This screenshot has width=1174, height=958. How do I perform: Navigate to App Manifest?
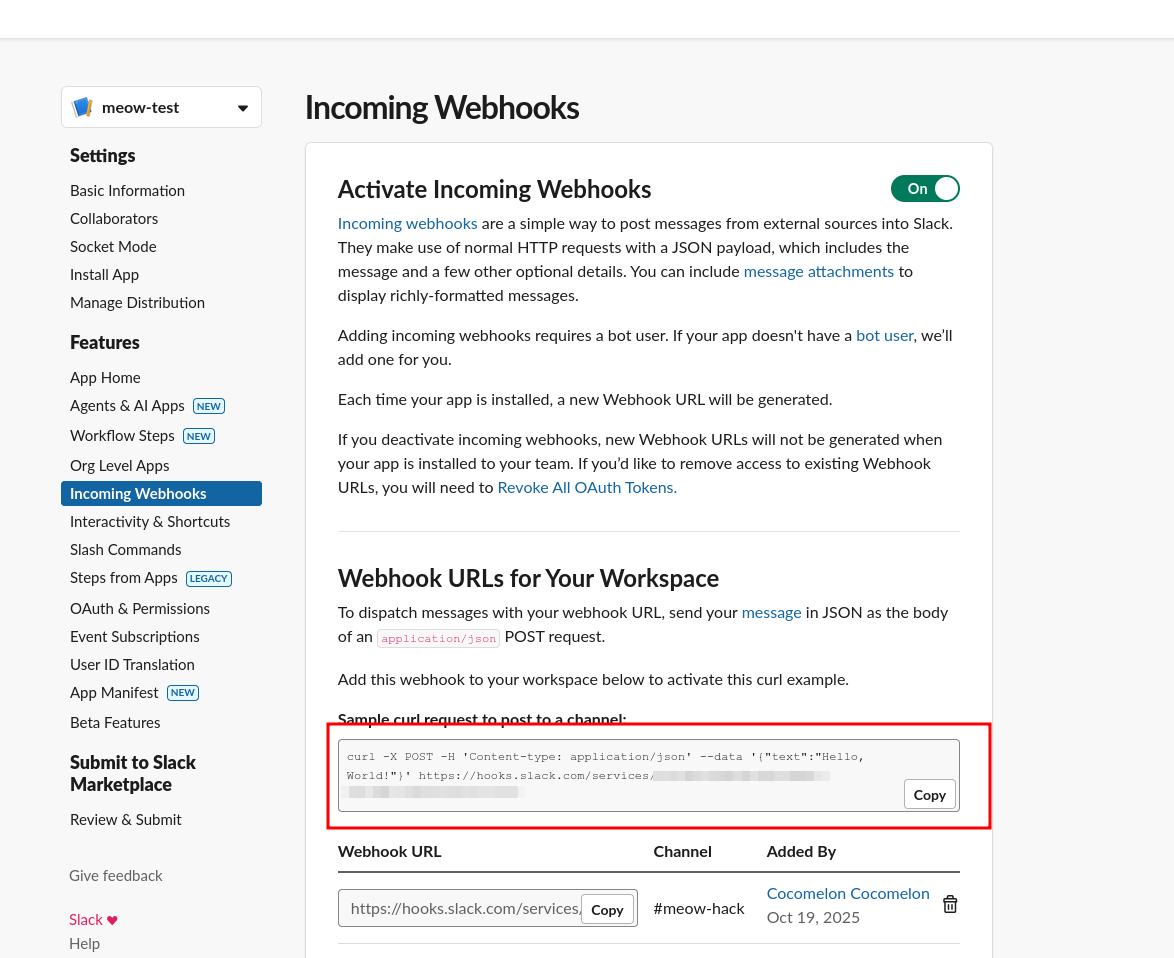(114, 692)
